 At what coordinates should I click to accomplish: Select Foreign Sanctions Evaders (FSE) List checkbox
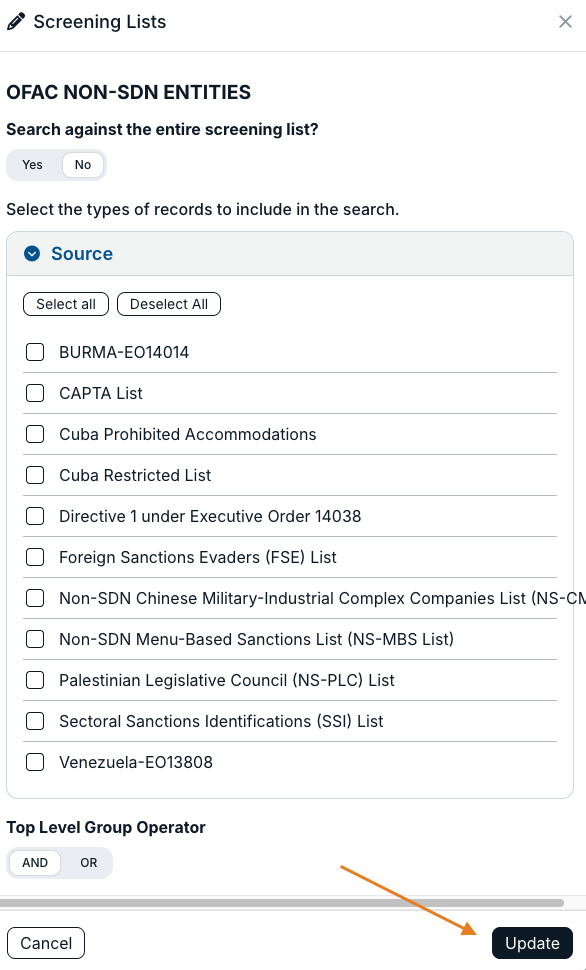(x=35, y=557)
